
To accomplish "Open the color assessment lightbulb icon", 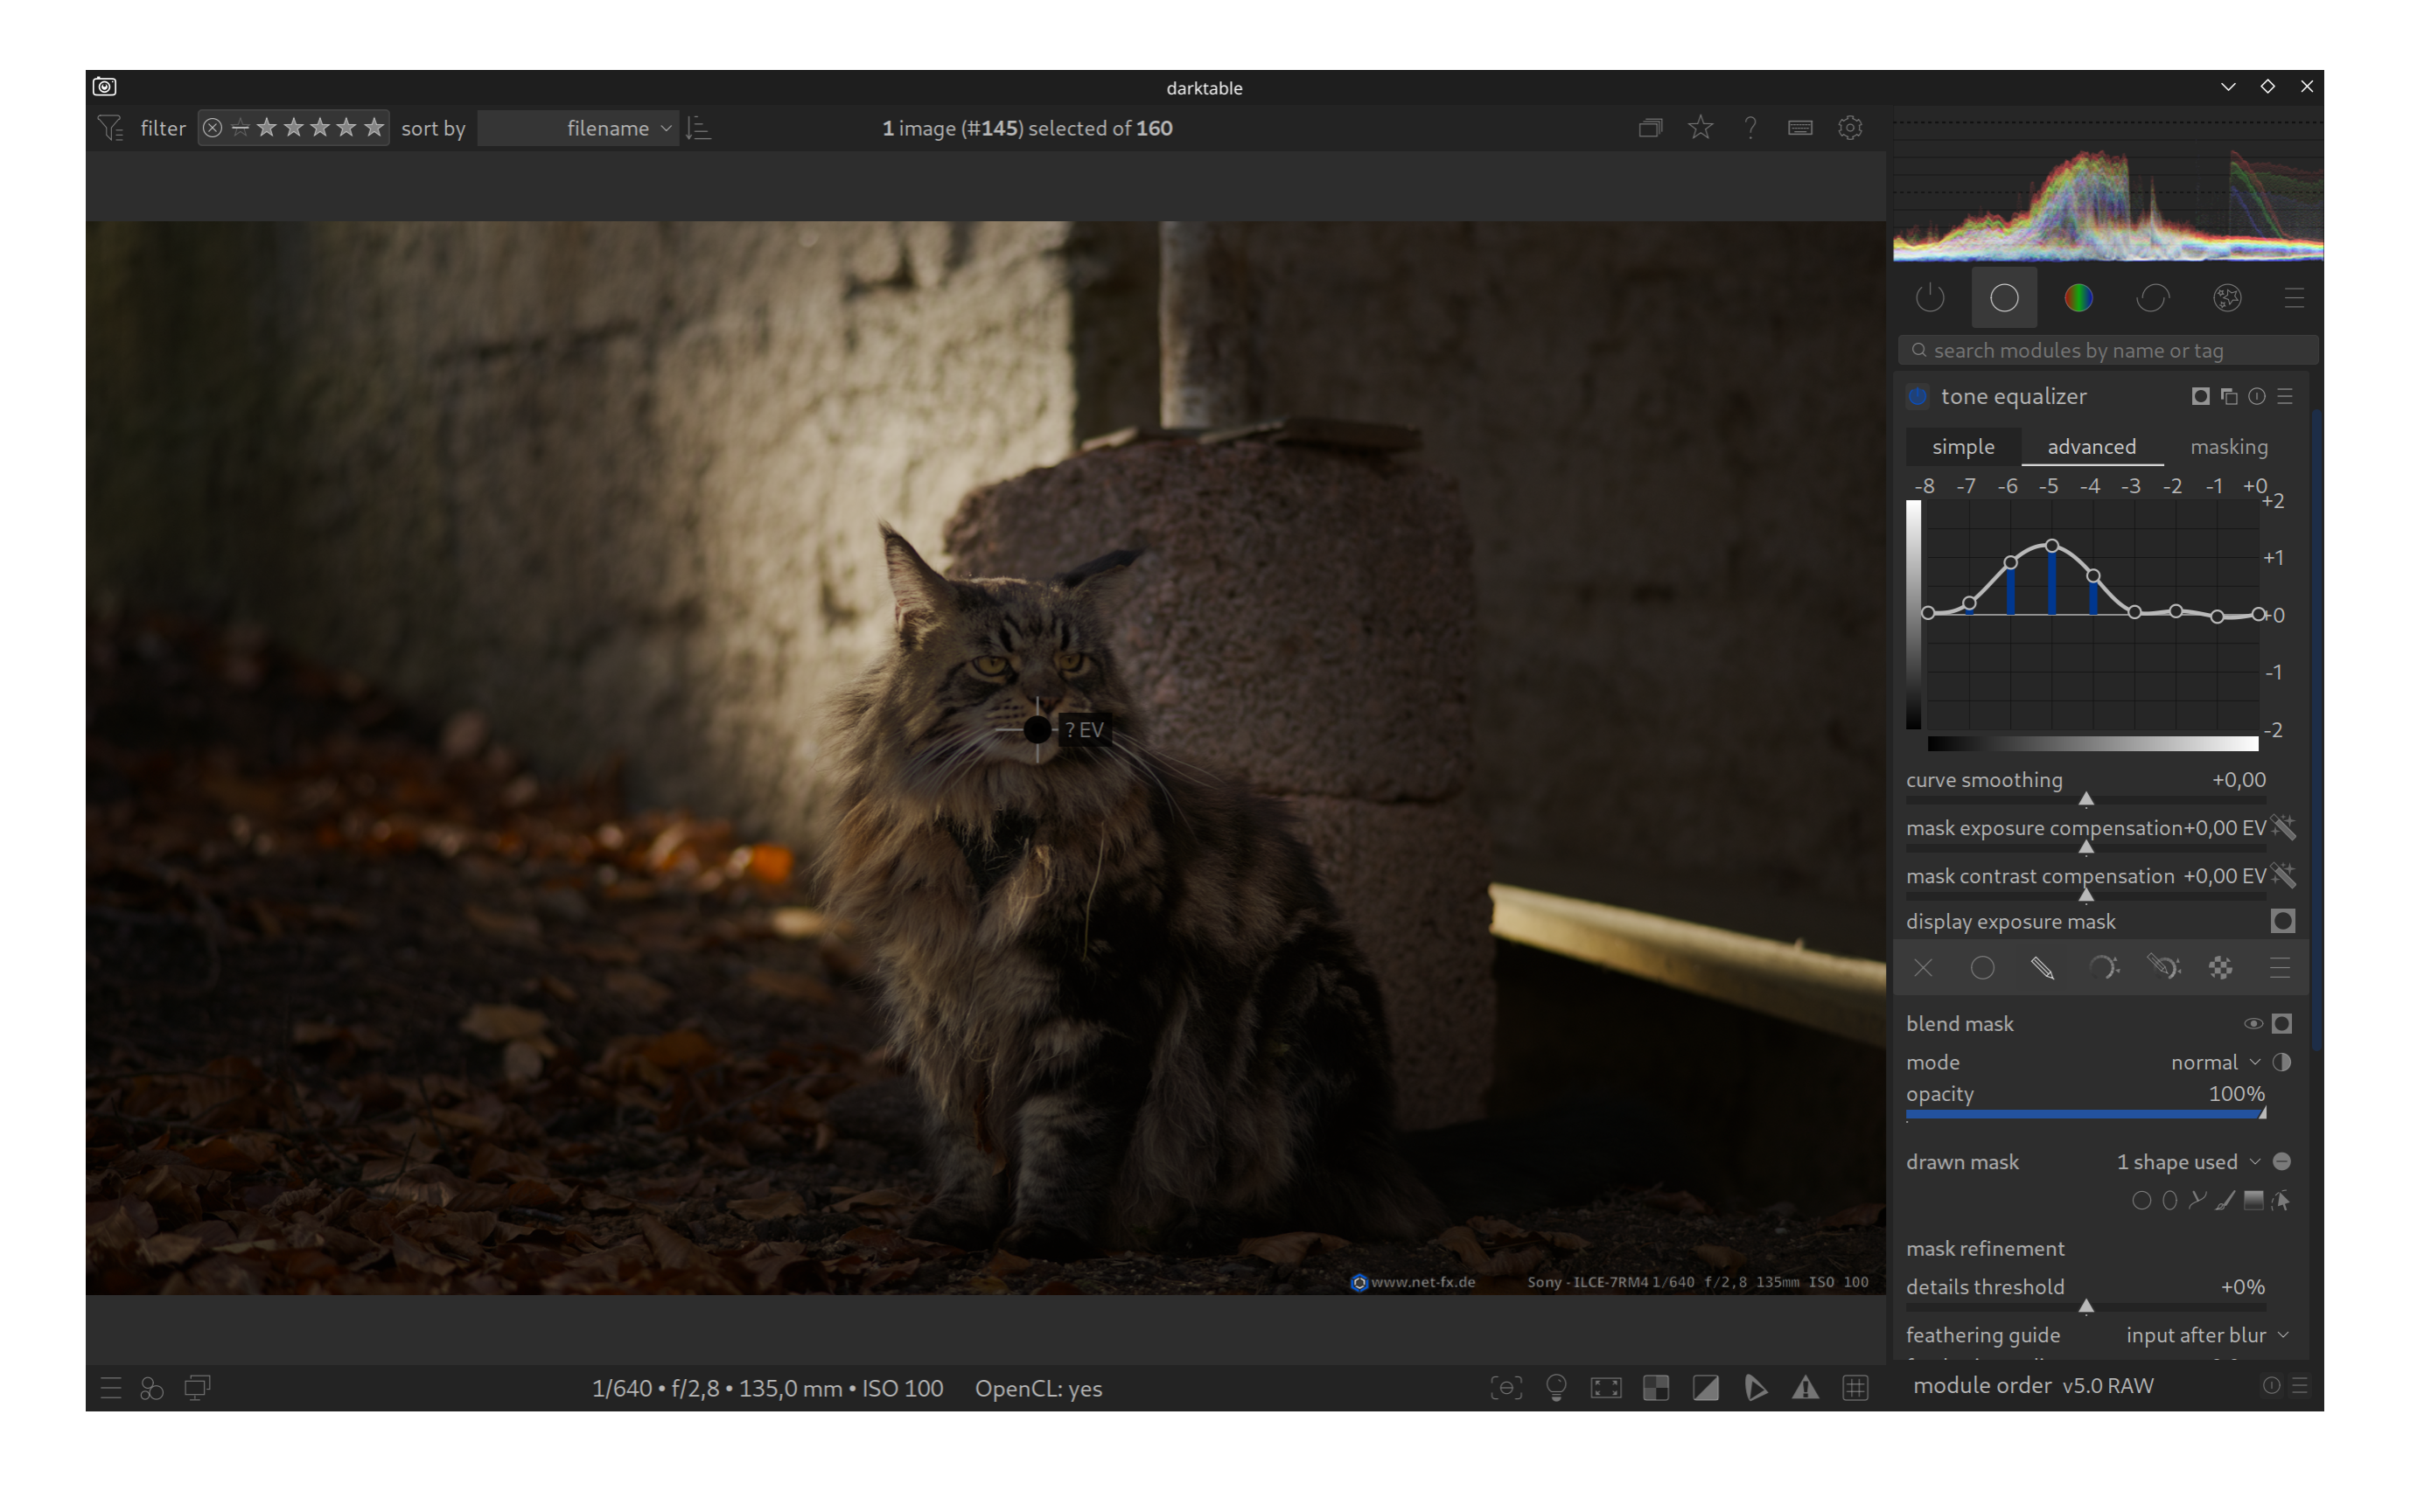I will (1556, 1388).
